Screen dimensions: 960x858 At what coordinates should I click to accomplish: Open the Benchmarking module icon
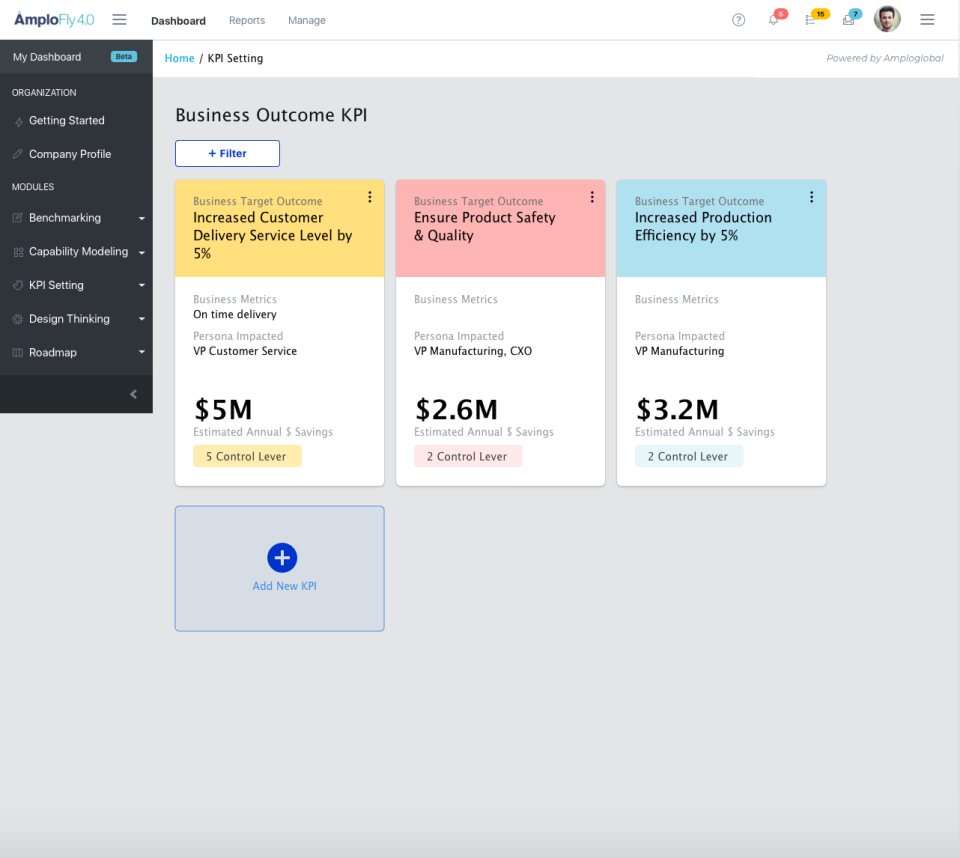click(18, 217)
